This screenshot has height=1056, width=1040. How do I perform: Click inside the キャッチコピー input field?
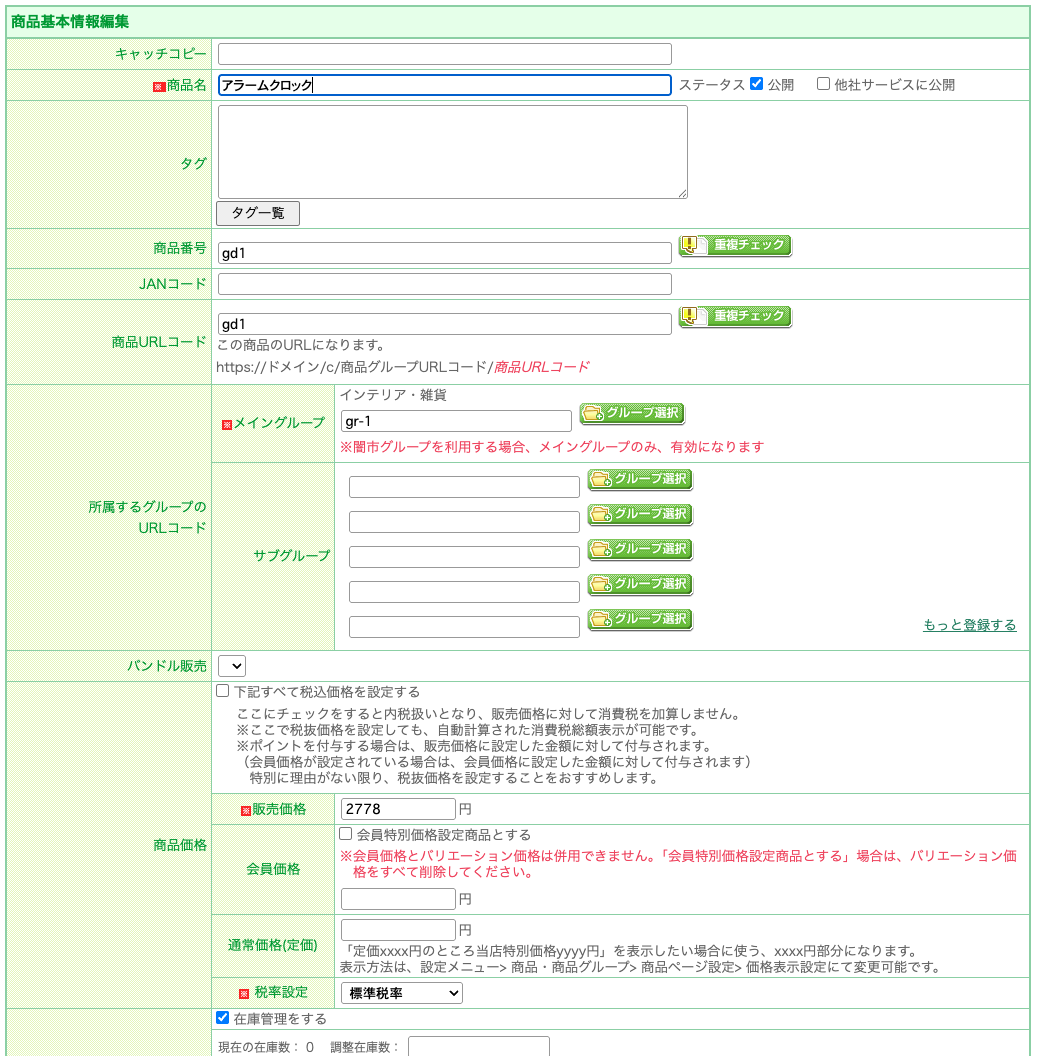coord(443,53)
